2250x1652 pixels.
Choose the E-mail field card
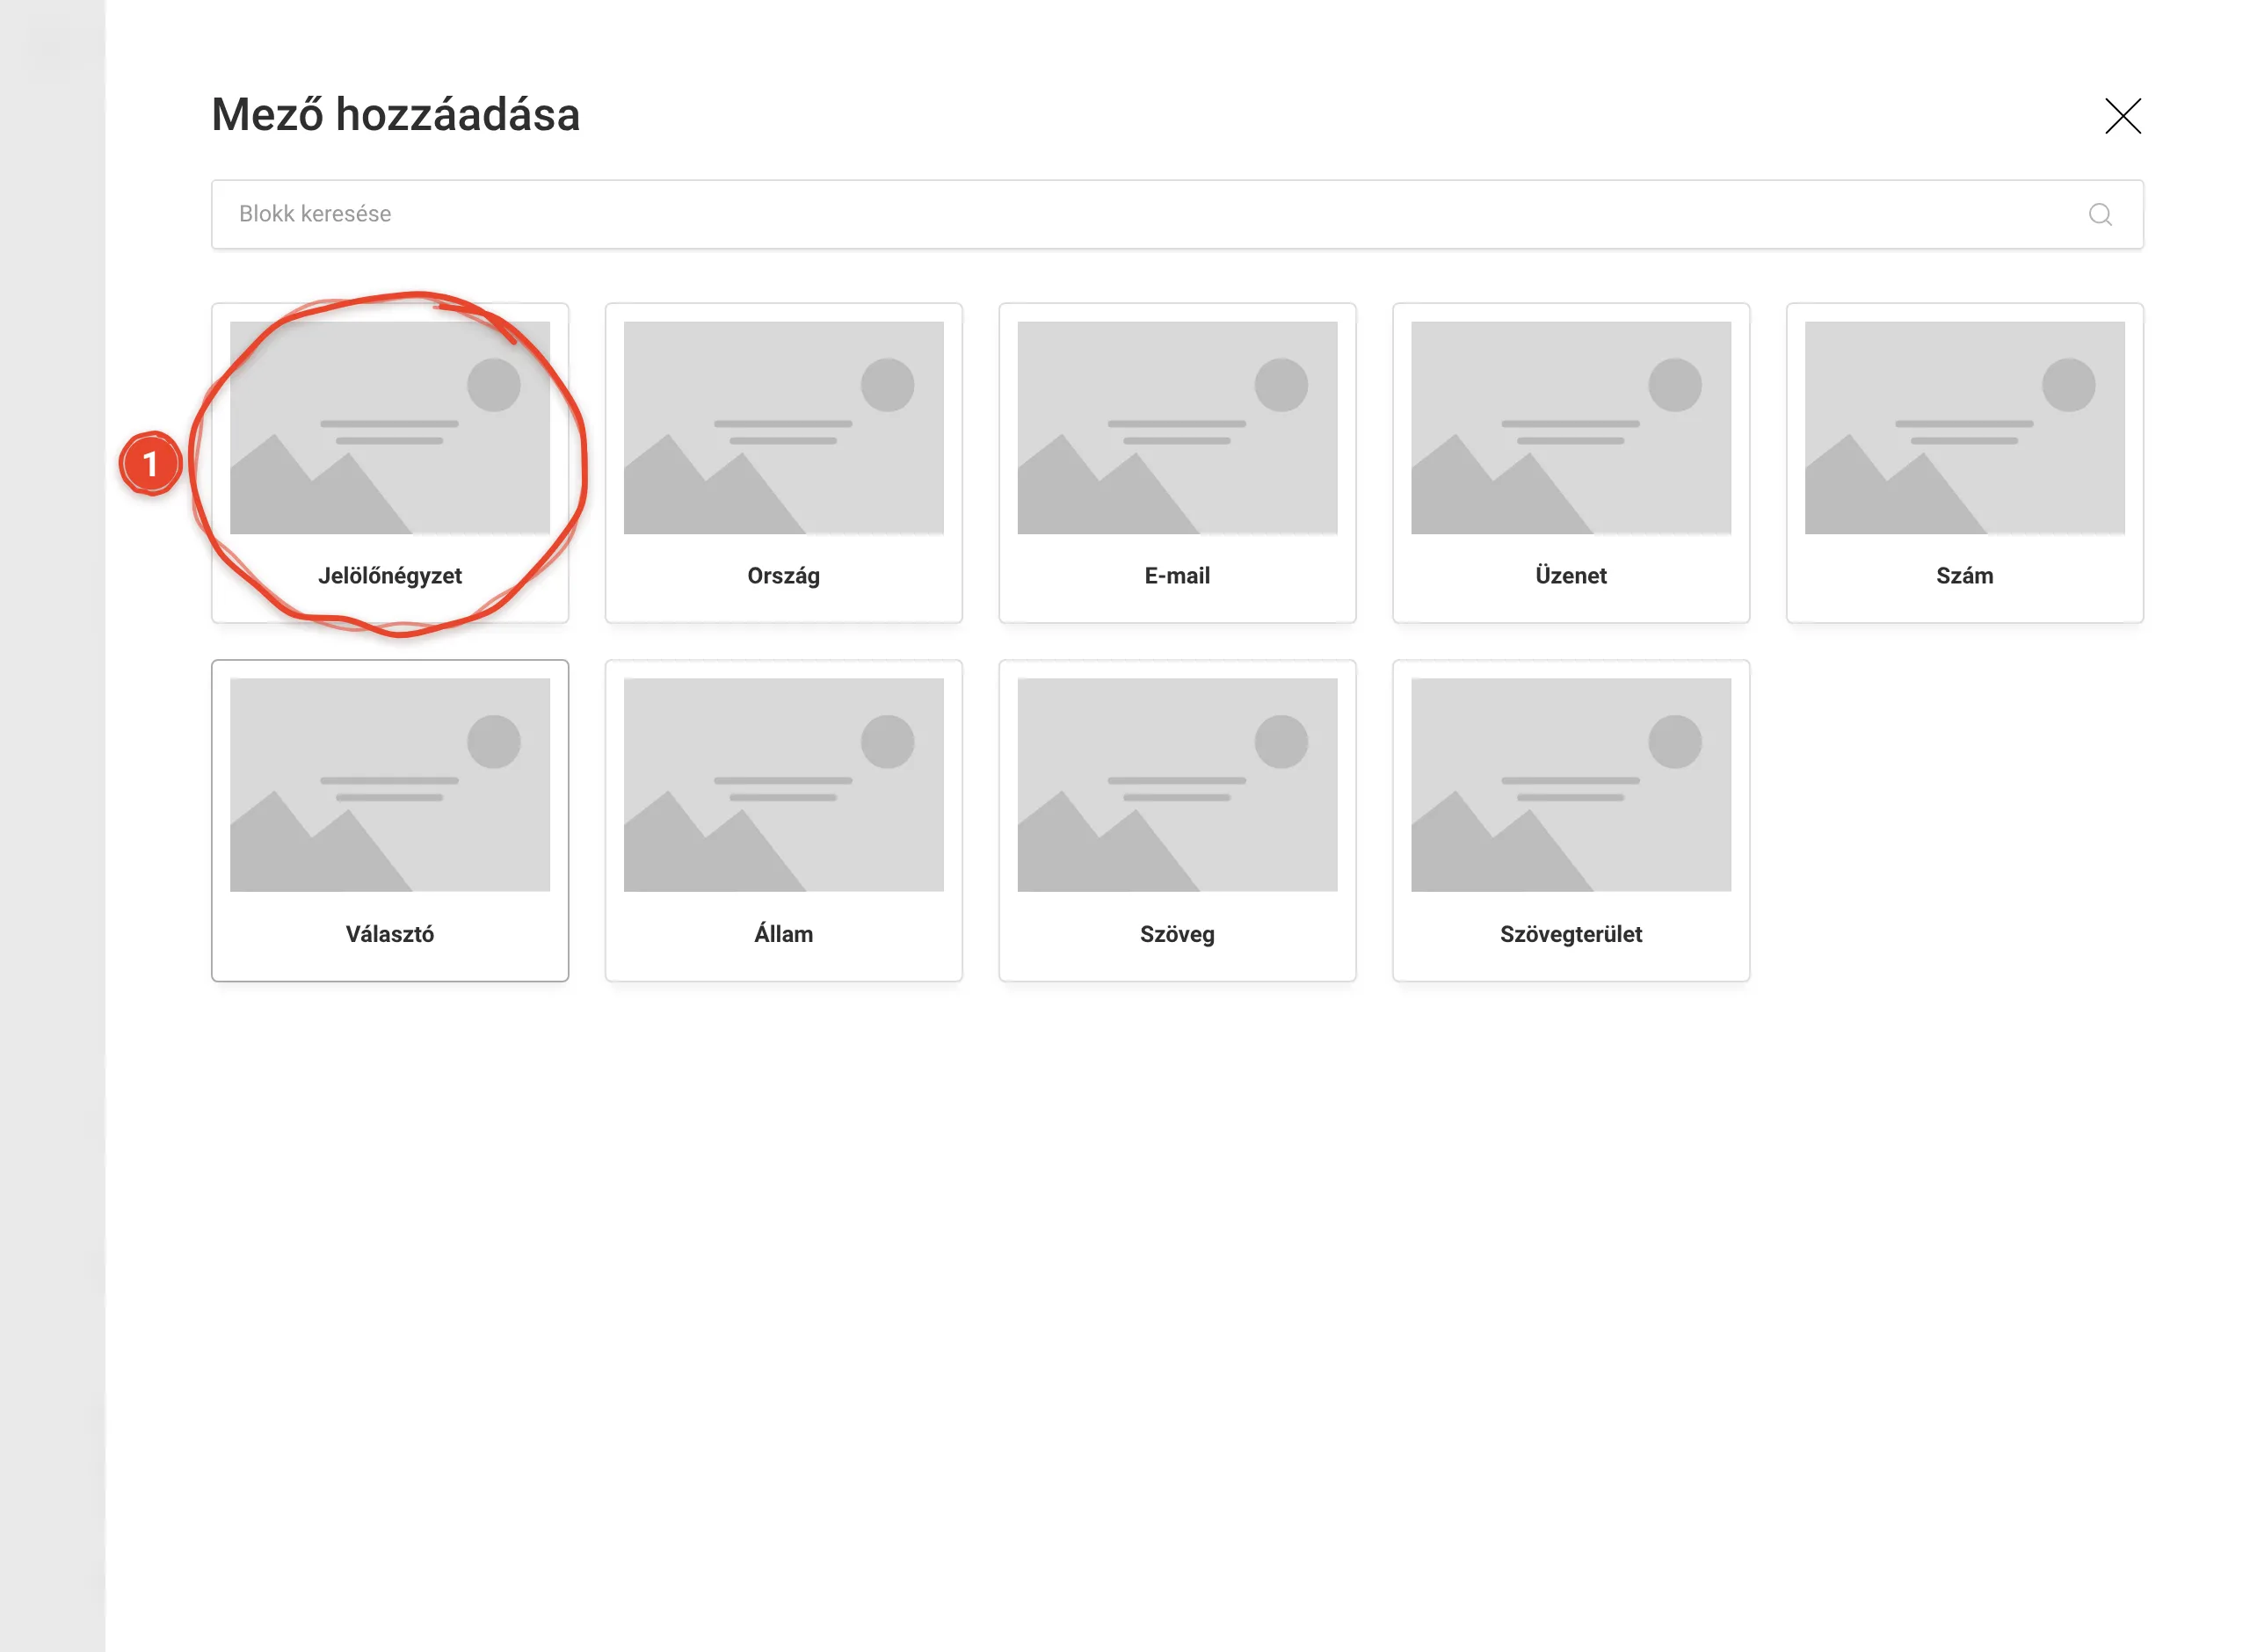pos(1177,463)
